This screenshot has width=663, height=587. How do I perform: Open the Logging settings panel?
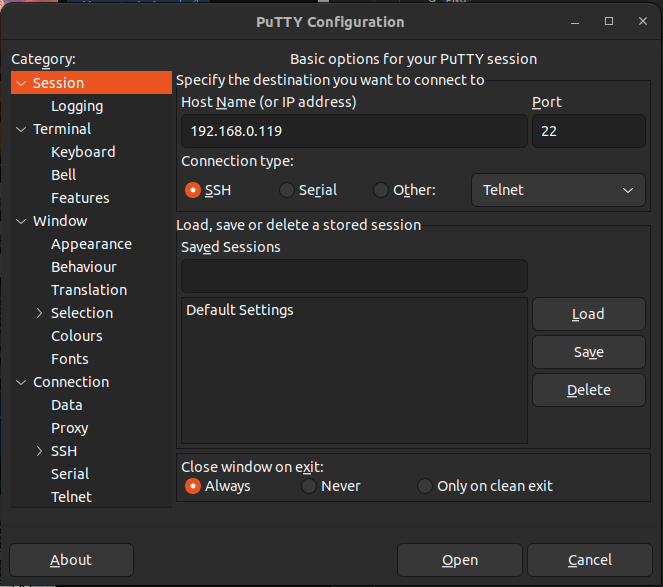[77, 106]
